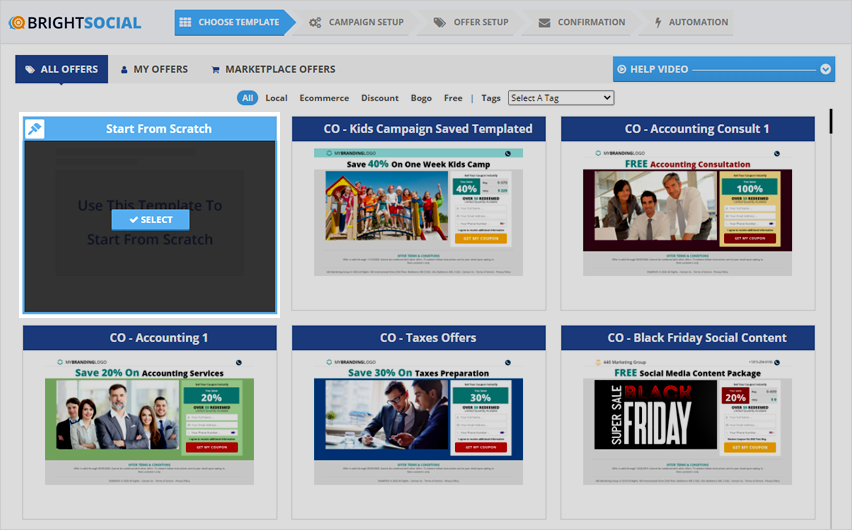Click the BrightSocial logo
The image size is (852, 530).
(x=76, y=22)
